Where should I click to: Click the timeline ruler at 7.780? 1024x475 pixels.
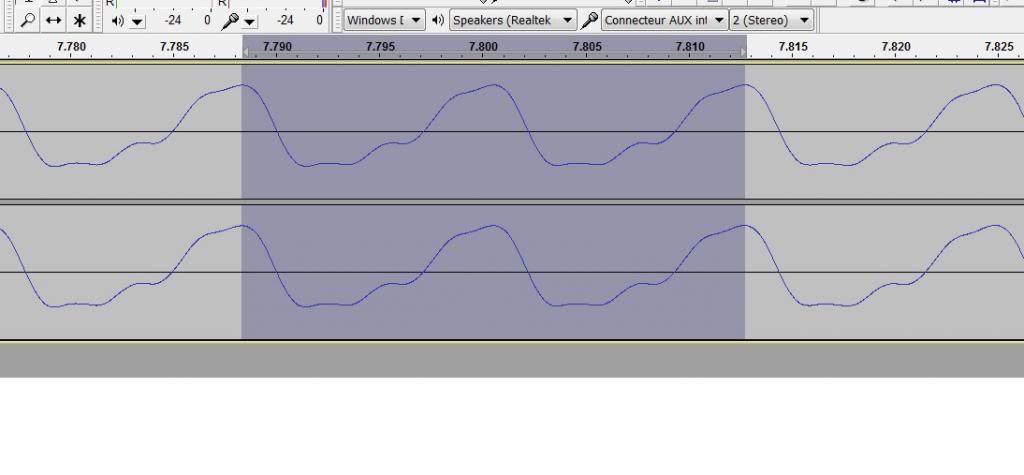coord(71,47)
